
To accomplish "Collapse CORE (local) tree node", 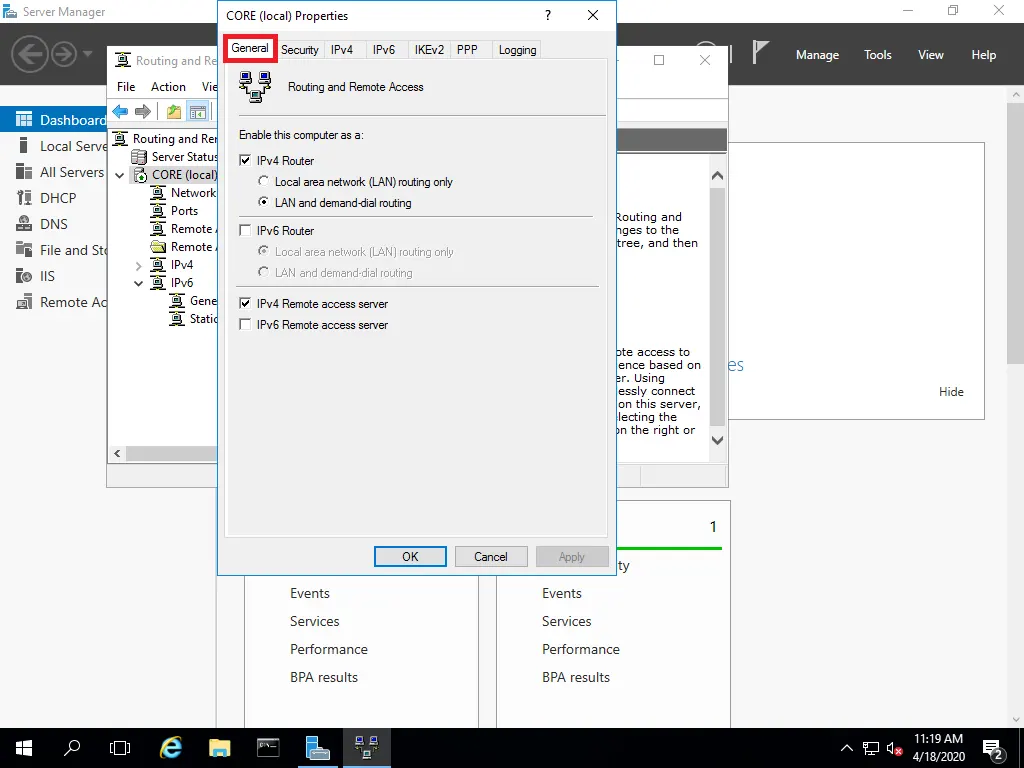I will click(120, 175).
